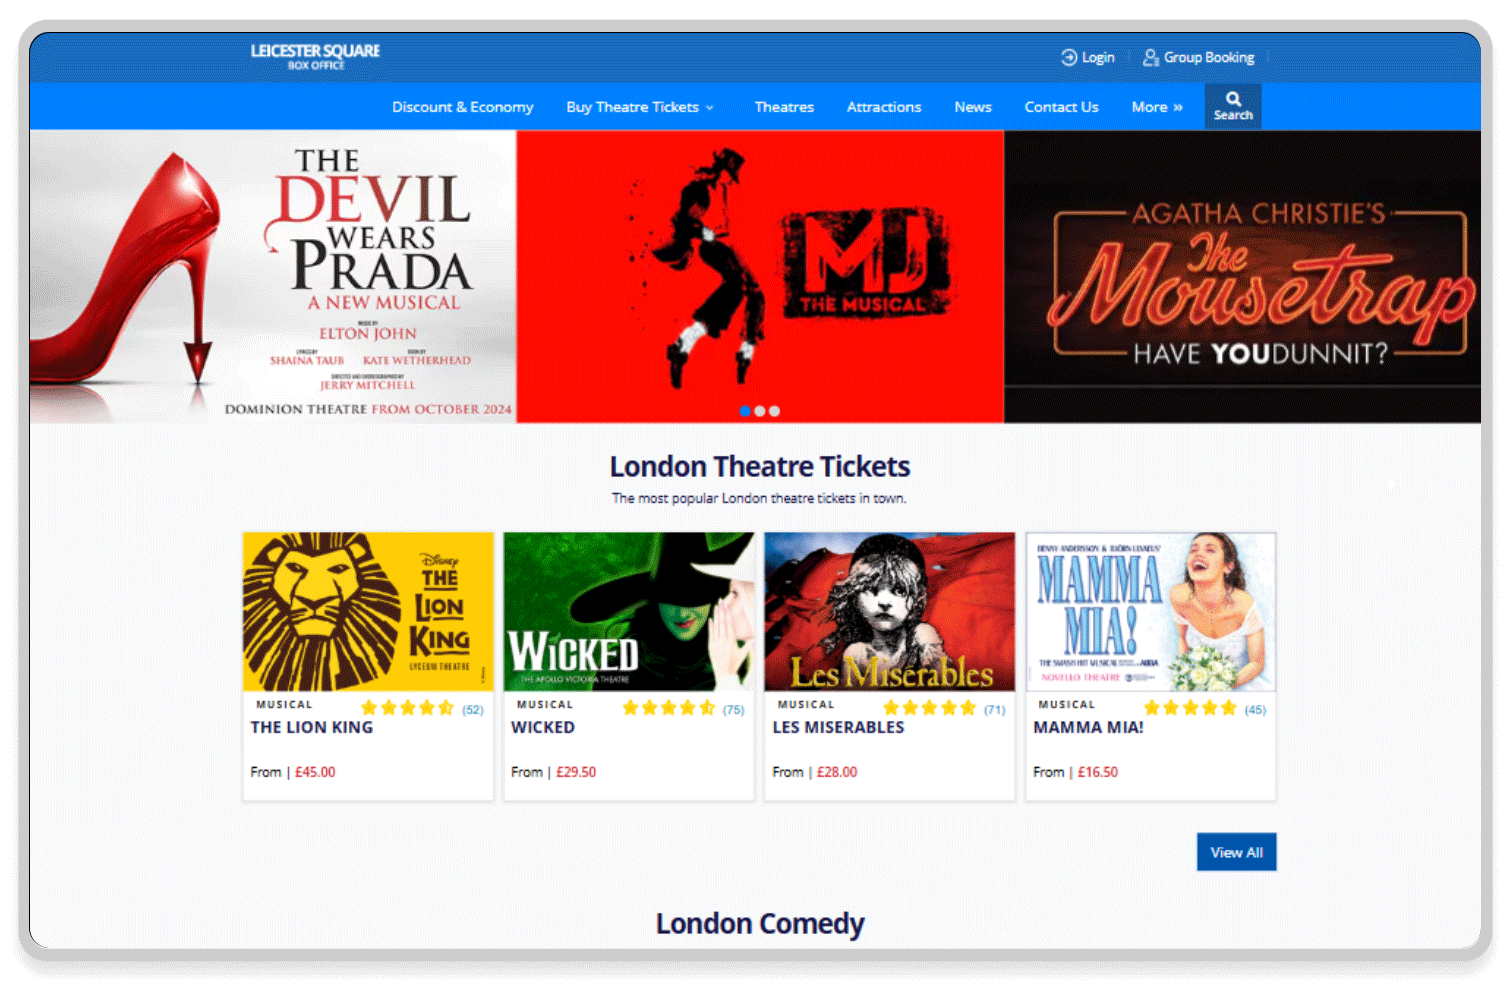The height and width of the screenshot is (982, 1512).
Task: Expand the Buy Theatre Tickets dropdown
Action: (640, 107)
